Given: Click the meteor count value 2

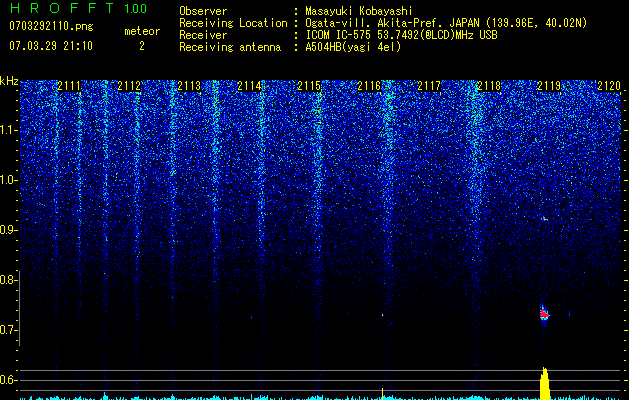Looking at the screenshot, I should [x=142, y=46].
